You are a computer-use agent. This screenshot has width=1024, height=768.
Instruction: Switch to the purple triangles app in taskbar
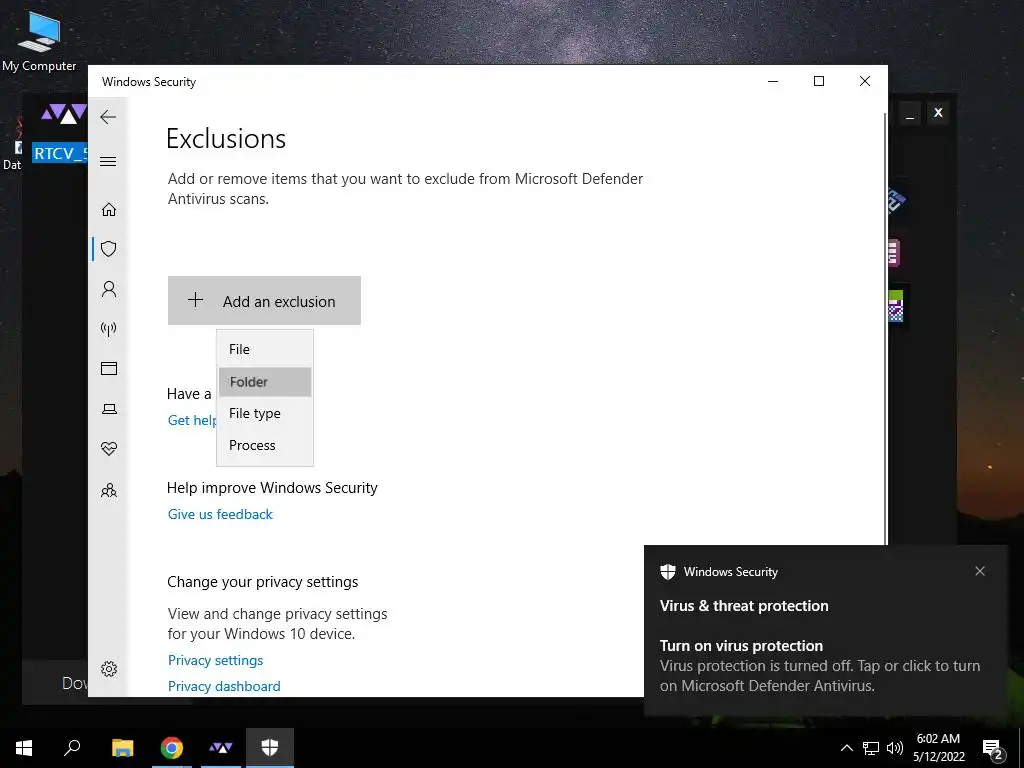coord(221,748)
